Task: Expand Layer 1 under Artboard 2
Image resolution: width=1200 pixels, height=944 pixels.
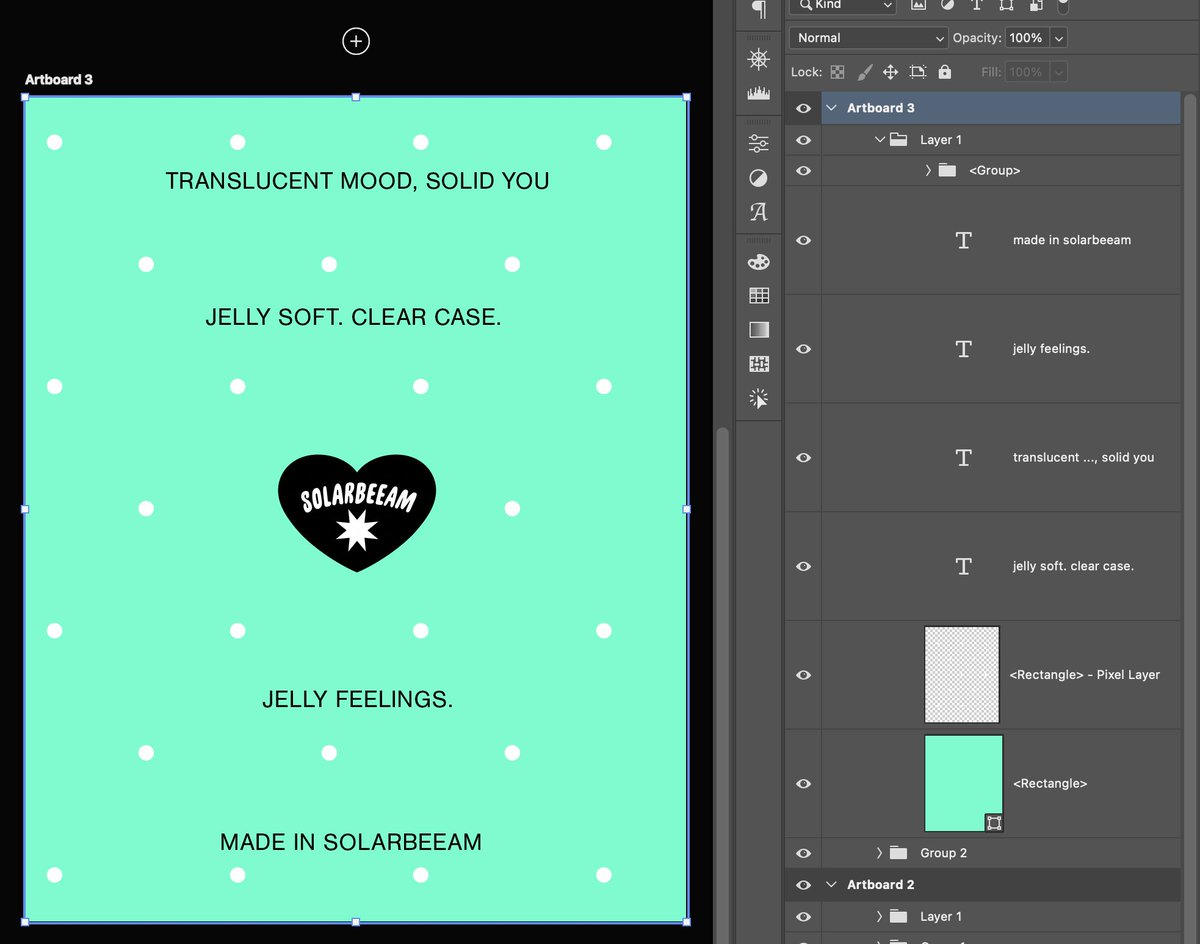Action: (879, 917)
